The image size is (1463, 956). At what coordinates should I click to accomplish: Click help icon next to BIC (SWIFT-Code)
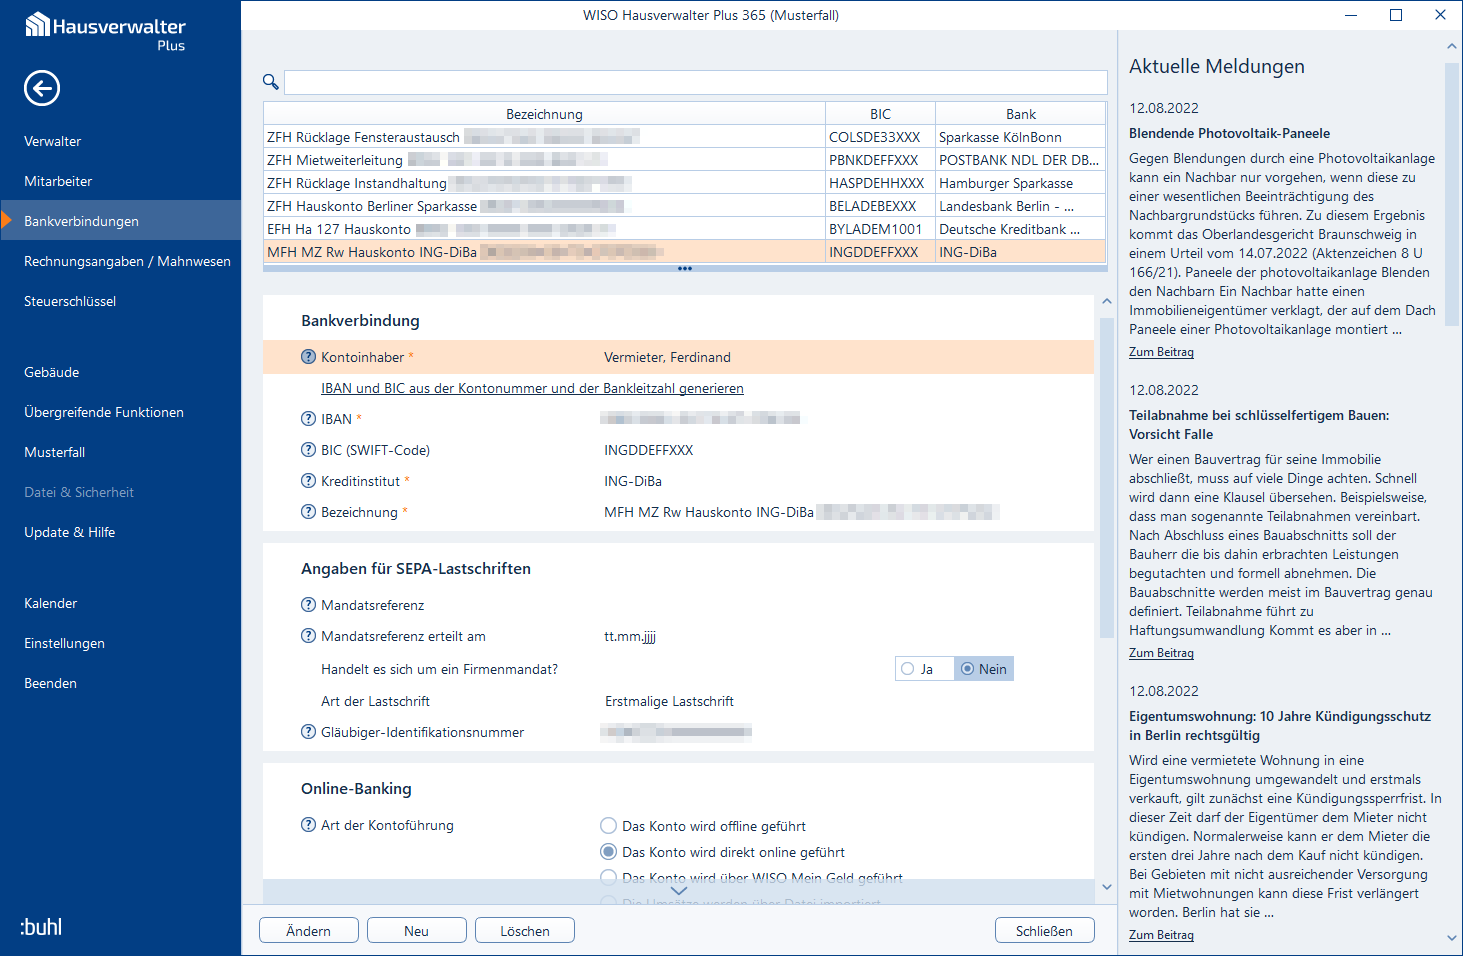point(308,450)
